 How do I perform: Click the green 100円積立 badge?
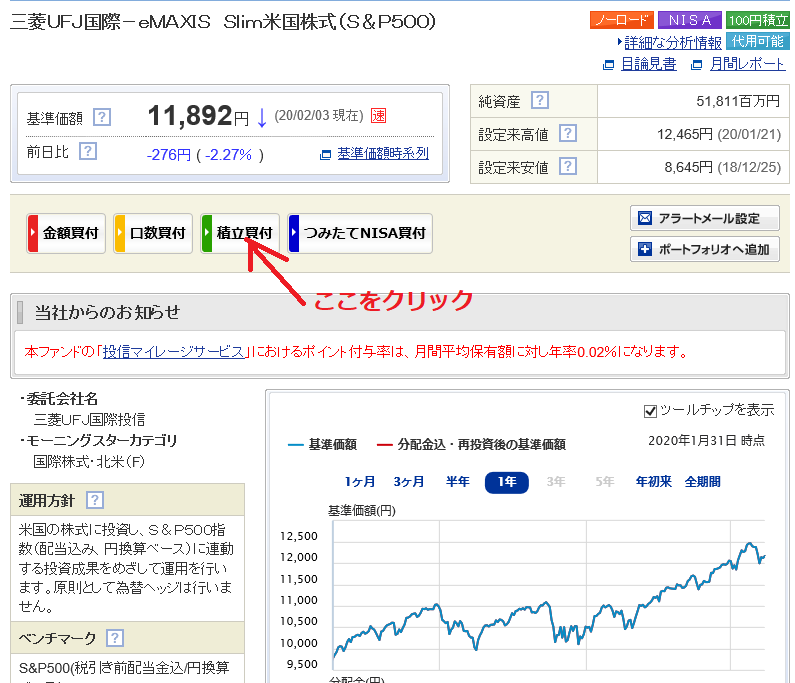pyautogui.click(x=758, y=20)
